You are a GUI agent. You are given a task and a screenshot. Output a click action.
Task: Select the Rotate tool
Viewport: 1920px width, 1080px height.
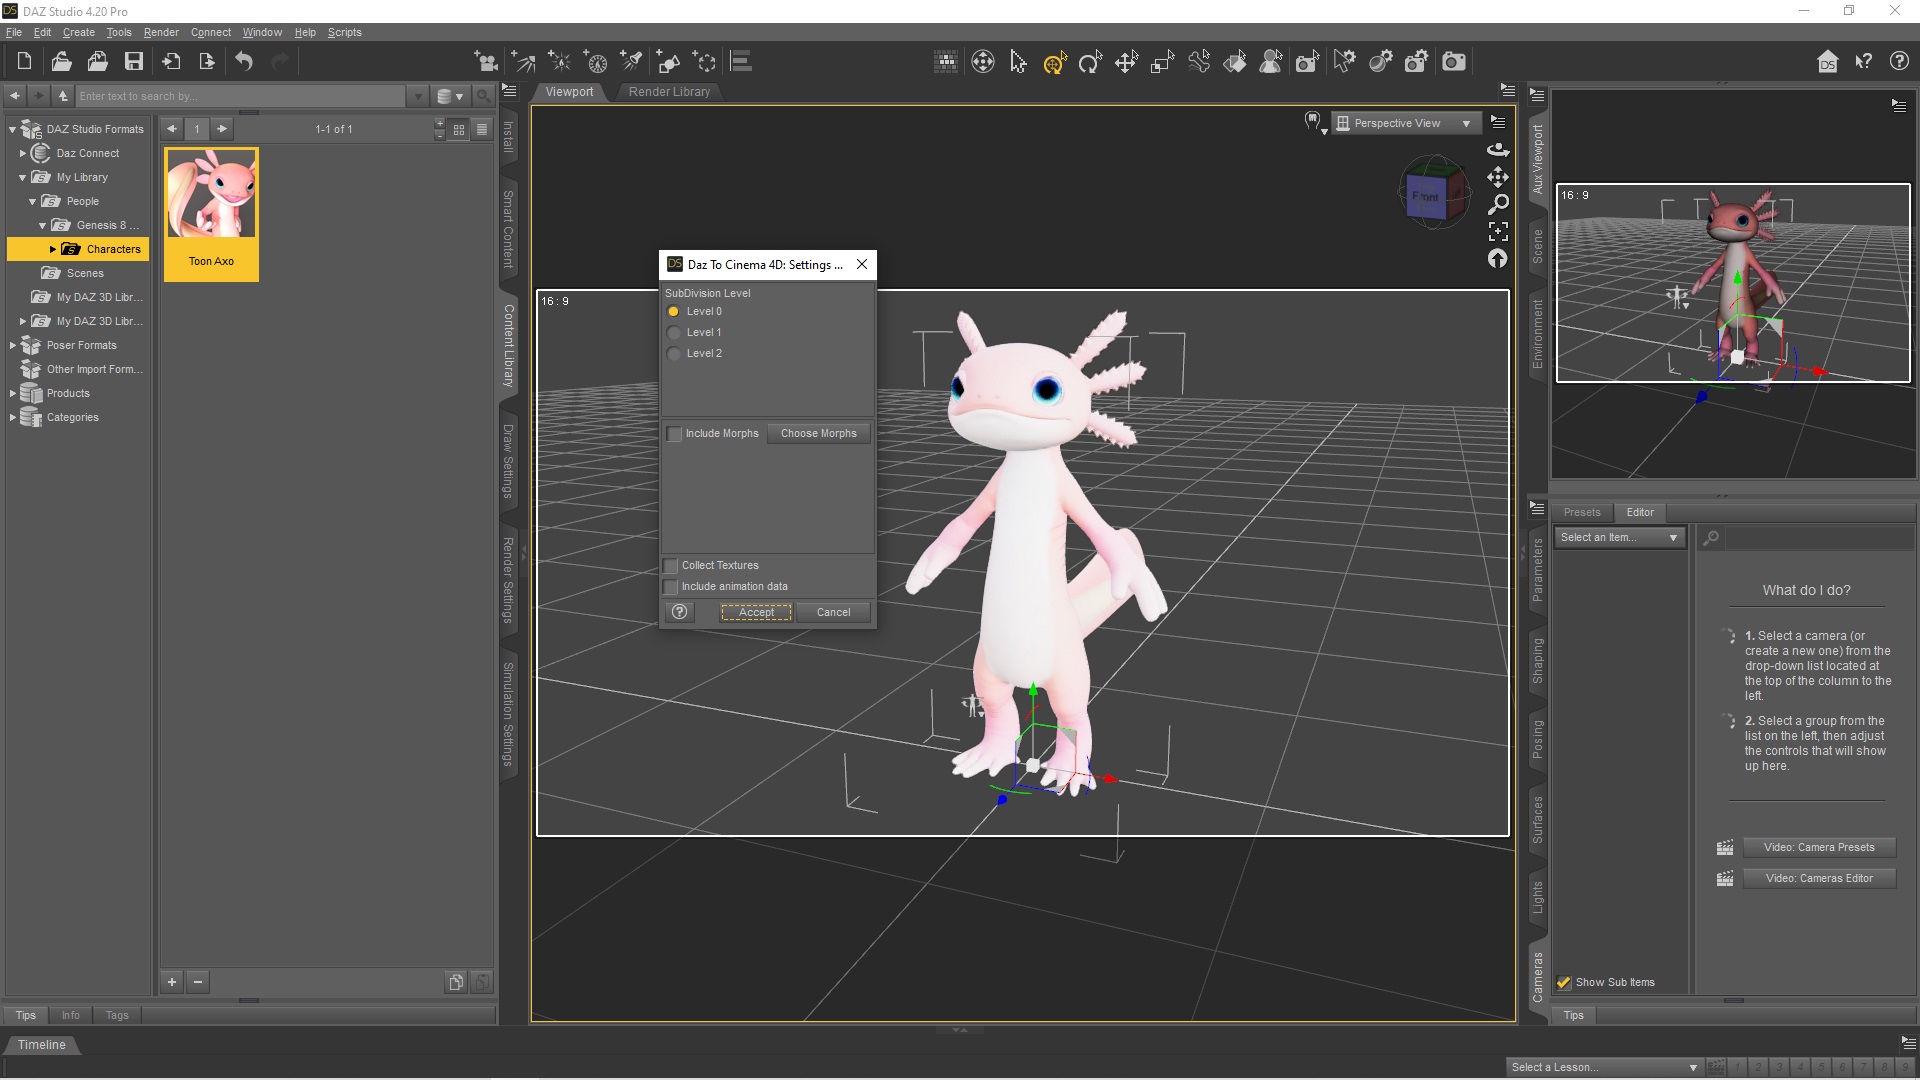[x=1090, y=62]
